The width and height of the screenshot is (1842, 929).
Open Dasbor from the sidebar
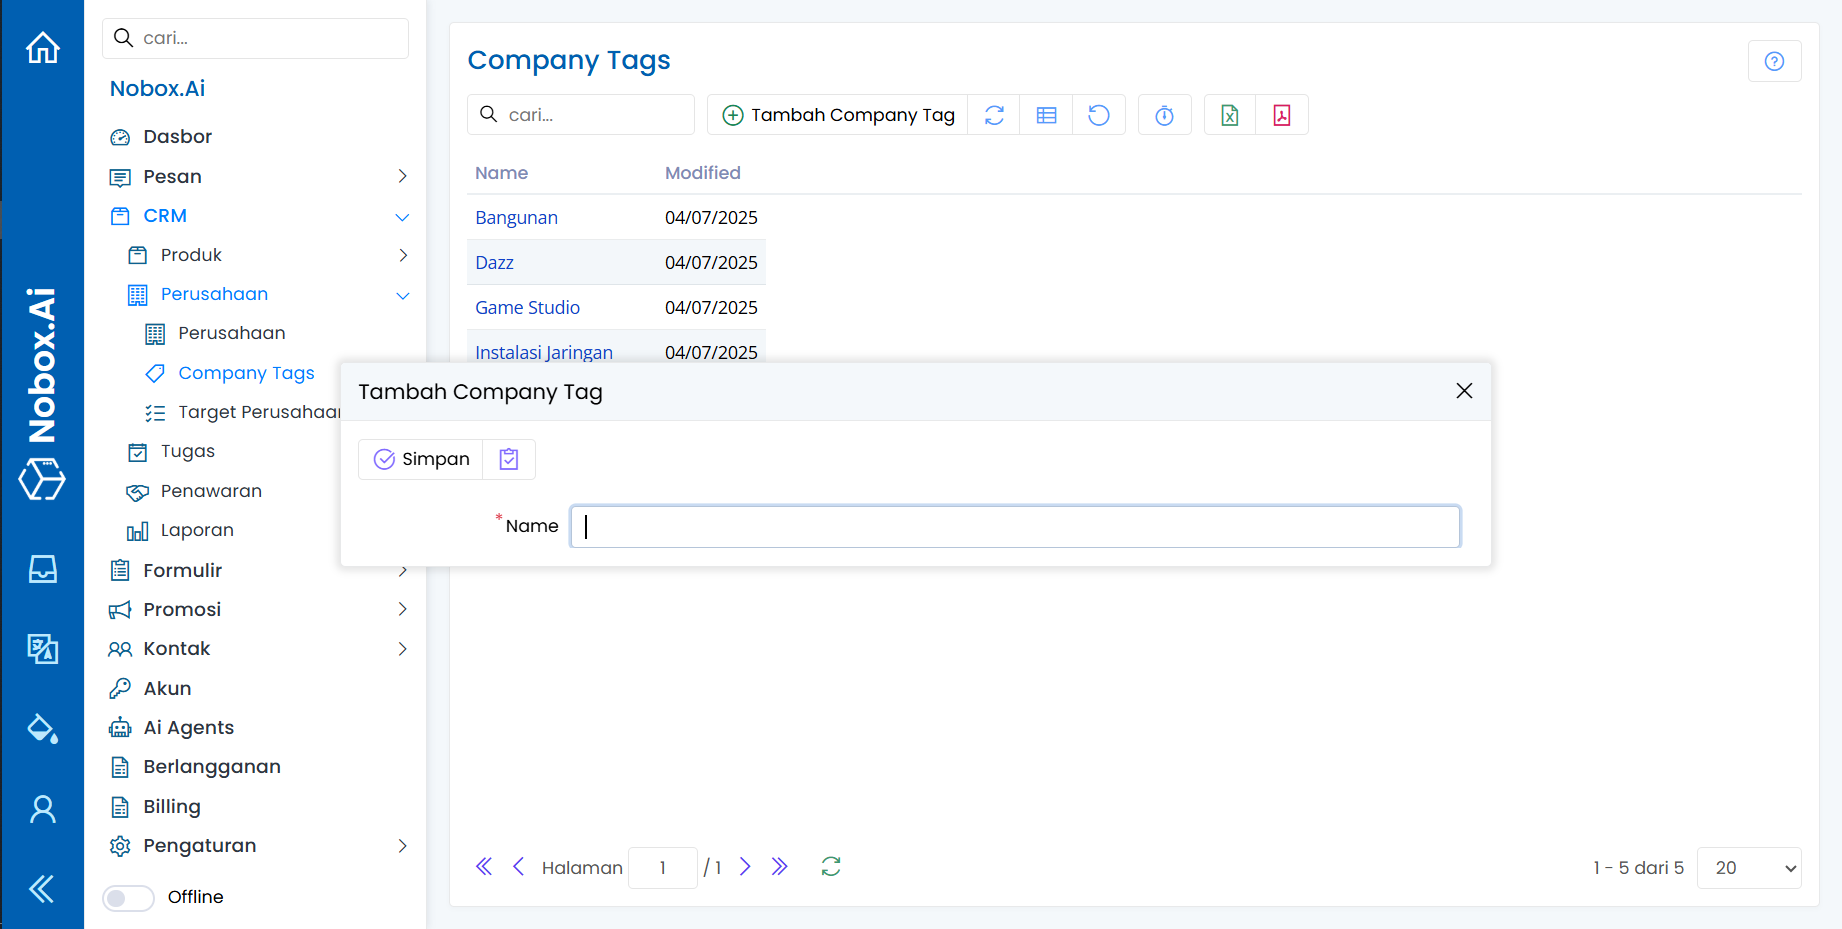point(177,137)
